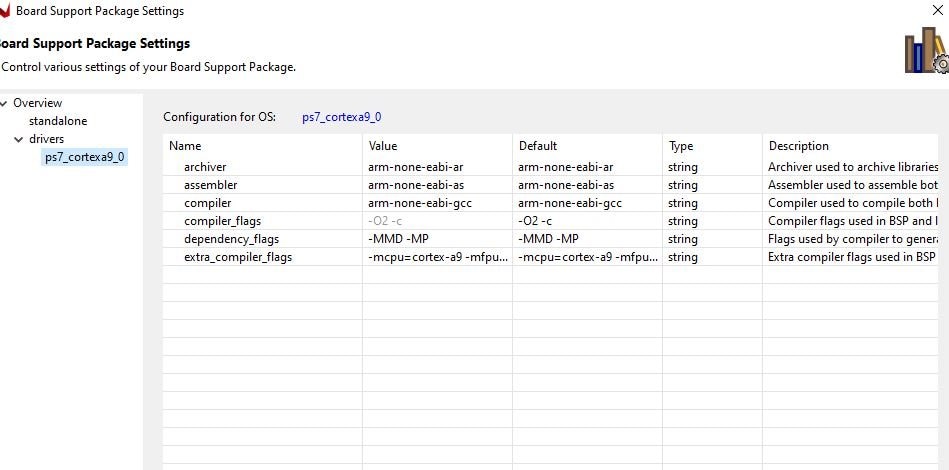This screenshot has width=949, height=470.
Task: Collapse the drivers tree node
Action: (19, 139)
